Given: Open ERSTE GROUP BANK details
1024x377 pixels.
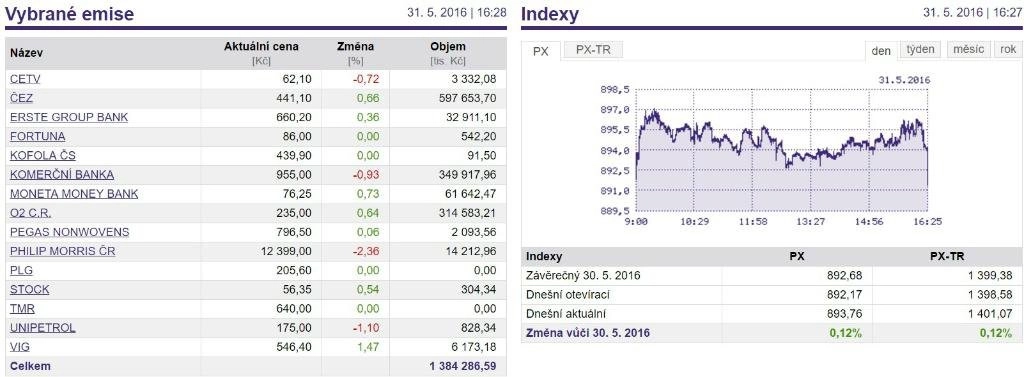Looking at the screenshot, I should pos(69,118).
